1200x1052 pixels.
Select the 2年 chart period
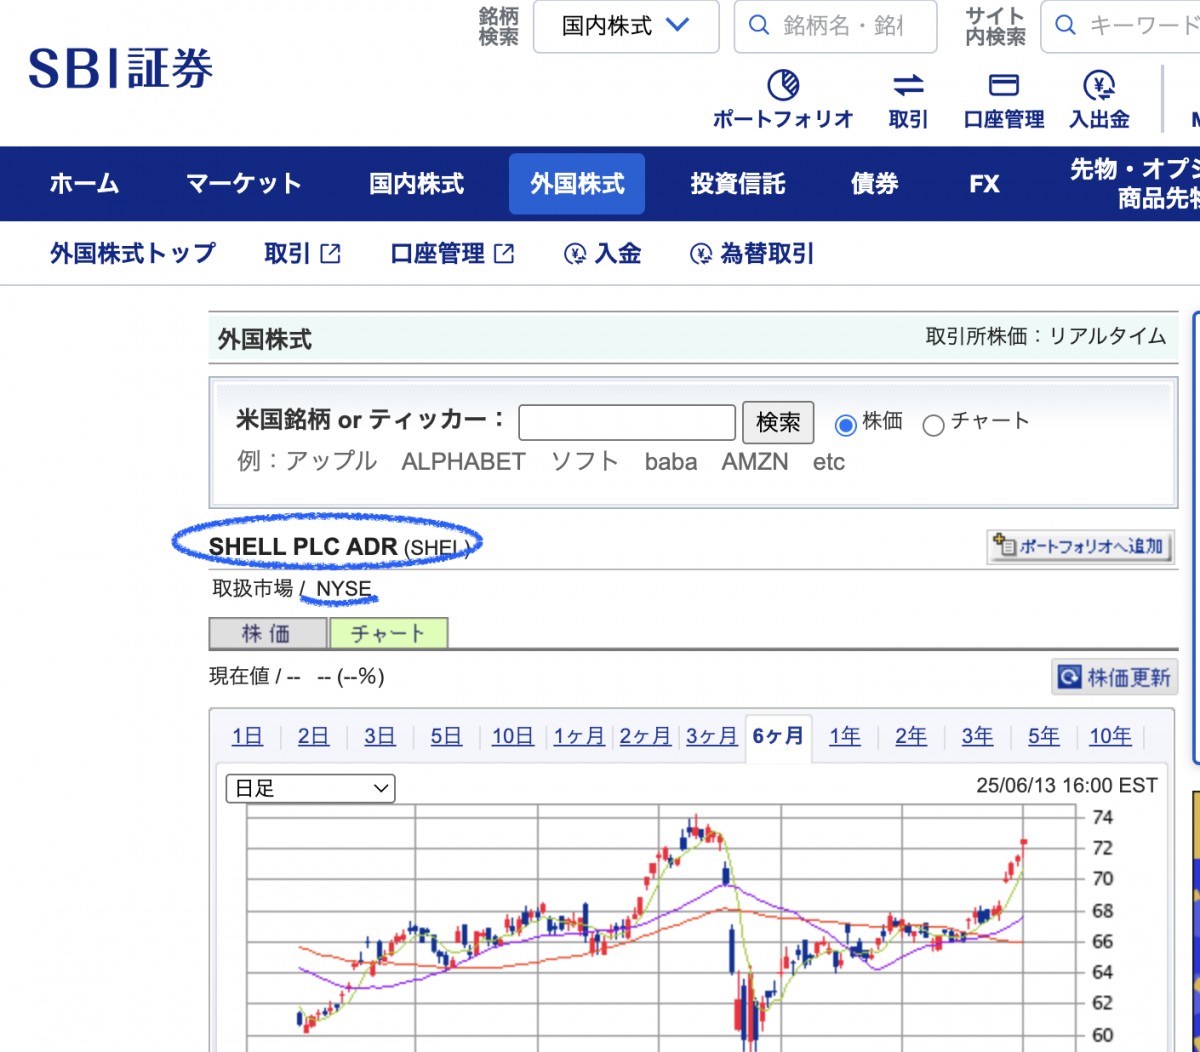coord(910,737)
